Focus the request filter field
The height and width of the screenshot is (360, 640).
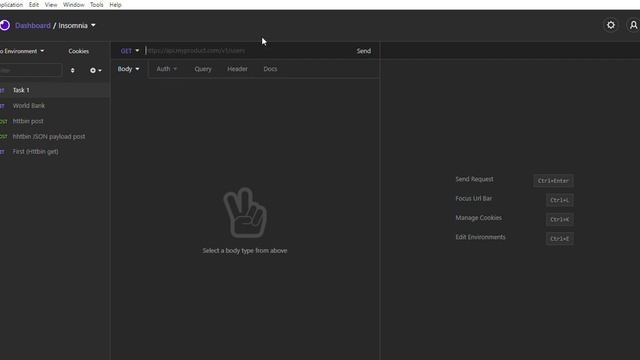coord(31,70)
